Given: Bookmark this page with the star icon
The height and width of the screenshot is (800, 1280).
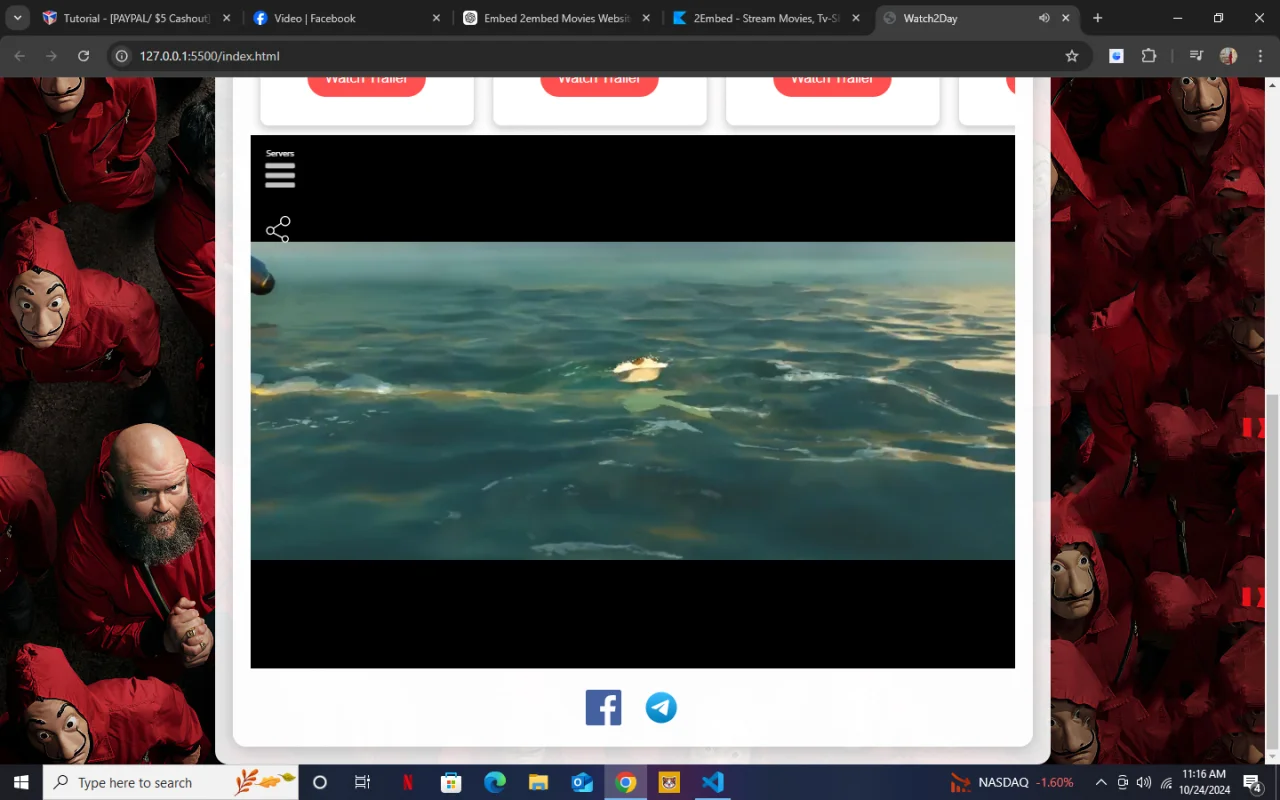Looking at the screenshot, I should tap(1072, 56).
